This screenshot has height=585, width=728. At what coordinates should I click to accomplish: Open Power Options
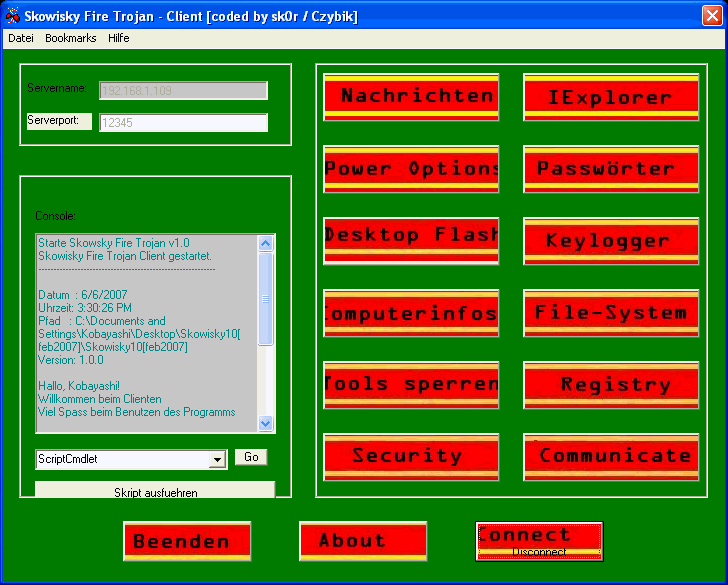click(410, 169)
